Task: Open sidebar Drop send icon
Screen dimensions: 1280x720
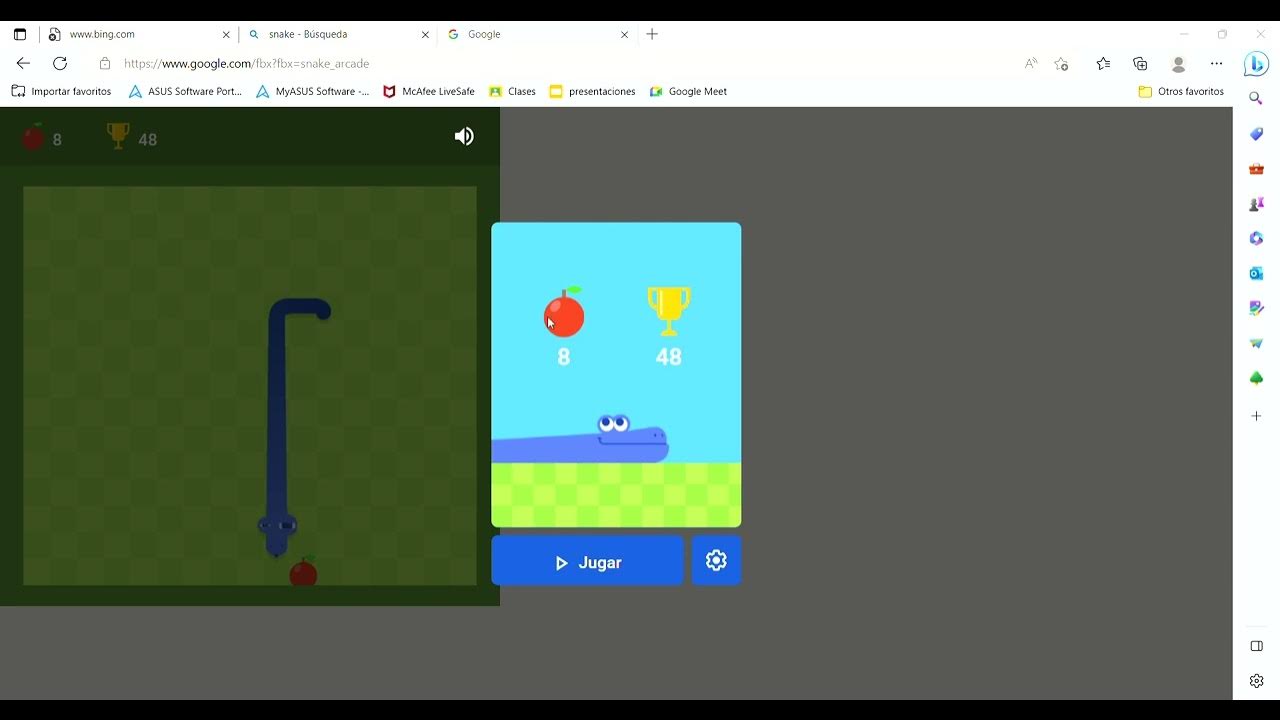Action: tap(1256, 343)
